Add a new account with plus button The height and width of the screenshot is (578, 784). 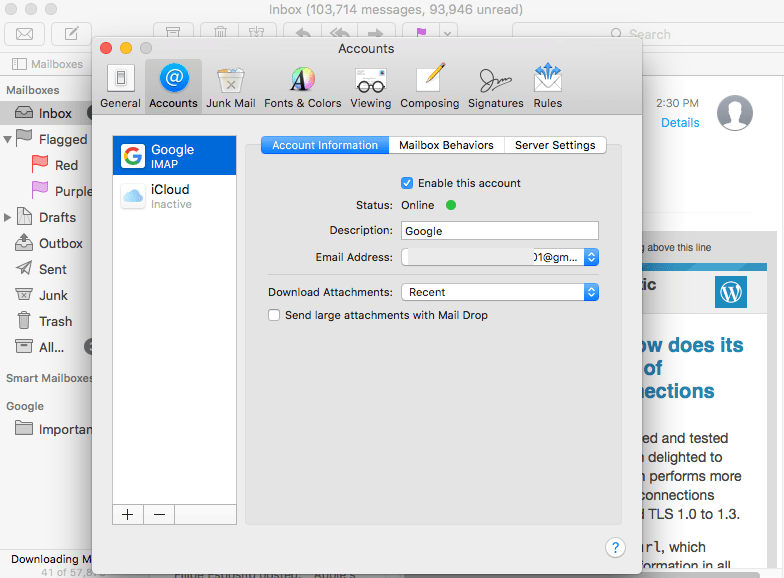coord(128,514)
